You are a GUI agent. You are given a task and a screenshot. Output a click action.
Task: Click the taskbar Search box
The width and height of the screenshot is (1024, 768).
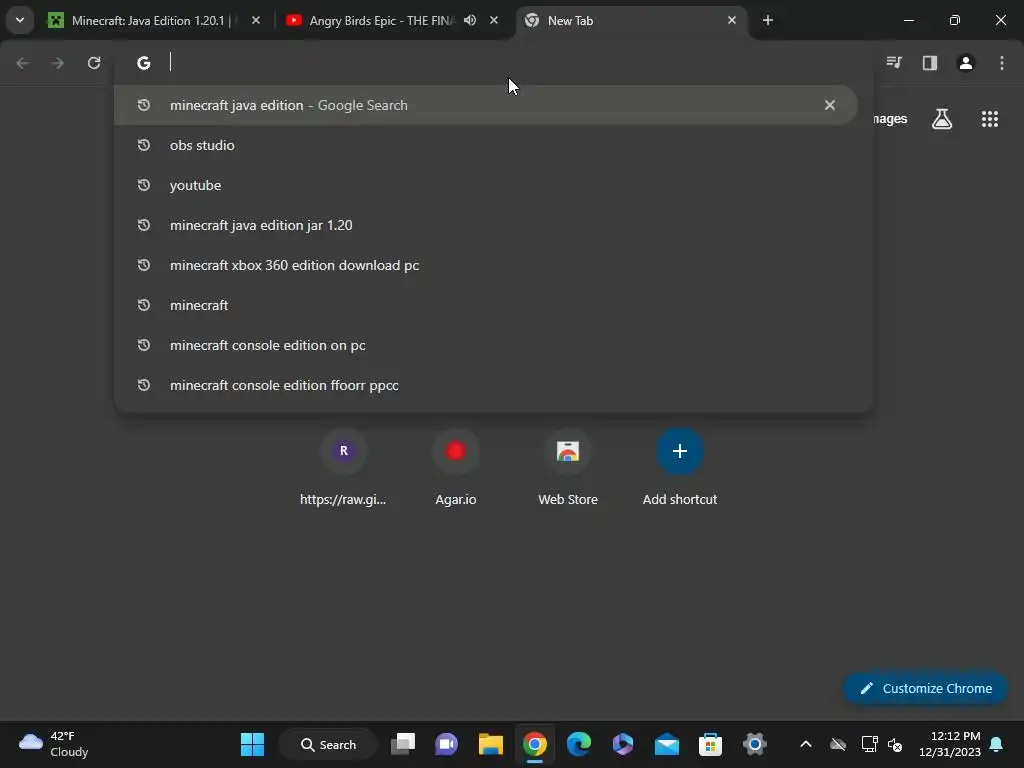coord(328,744)
